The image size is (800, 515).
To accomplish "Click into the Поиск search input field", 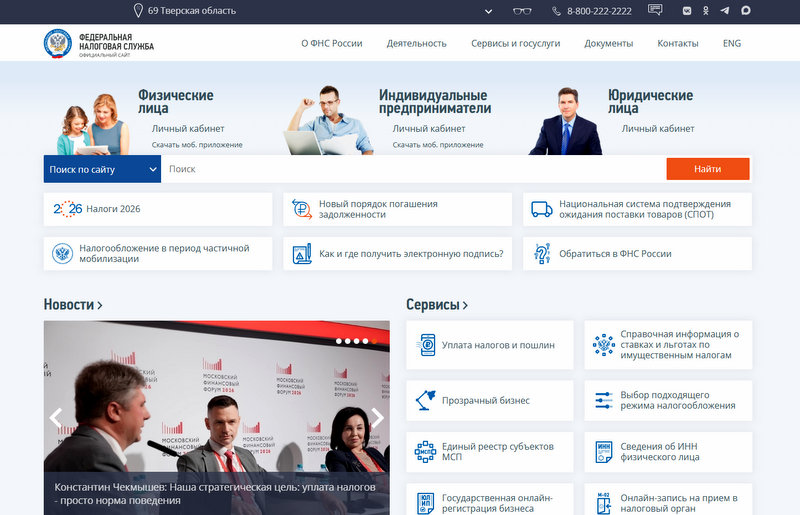I will tap(413, 169).
